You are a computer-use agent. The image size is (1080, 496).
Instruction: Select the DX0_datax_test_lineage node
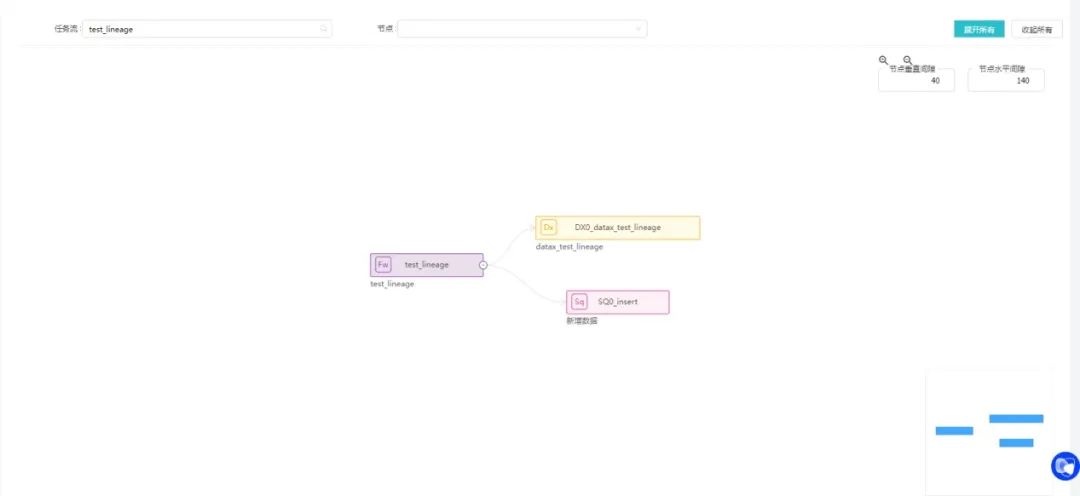click(618, 227)
